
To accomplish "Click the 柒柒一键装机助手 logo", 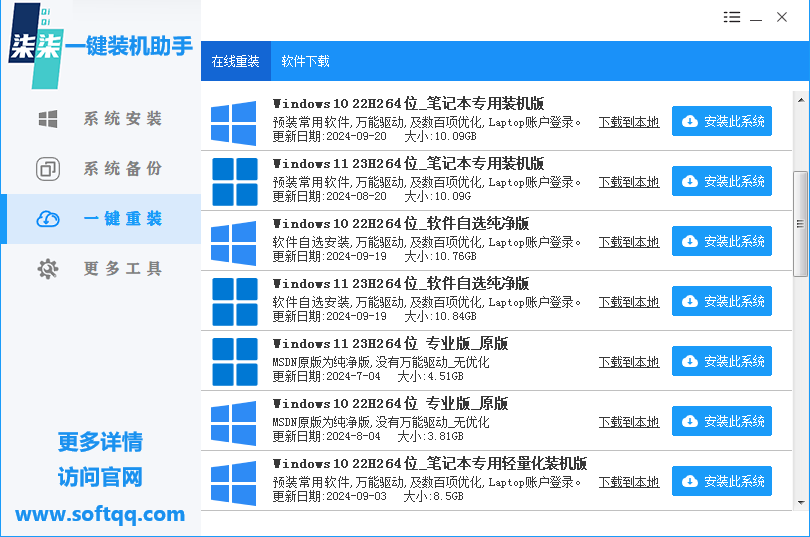I will tap(101, 45).
